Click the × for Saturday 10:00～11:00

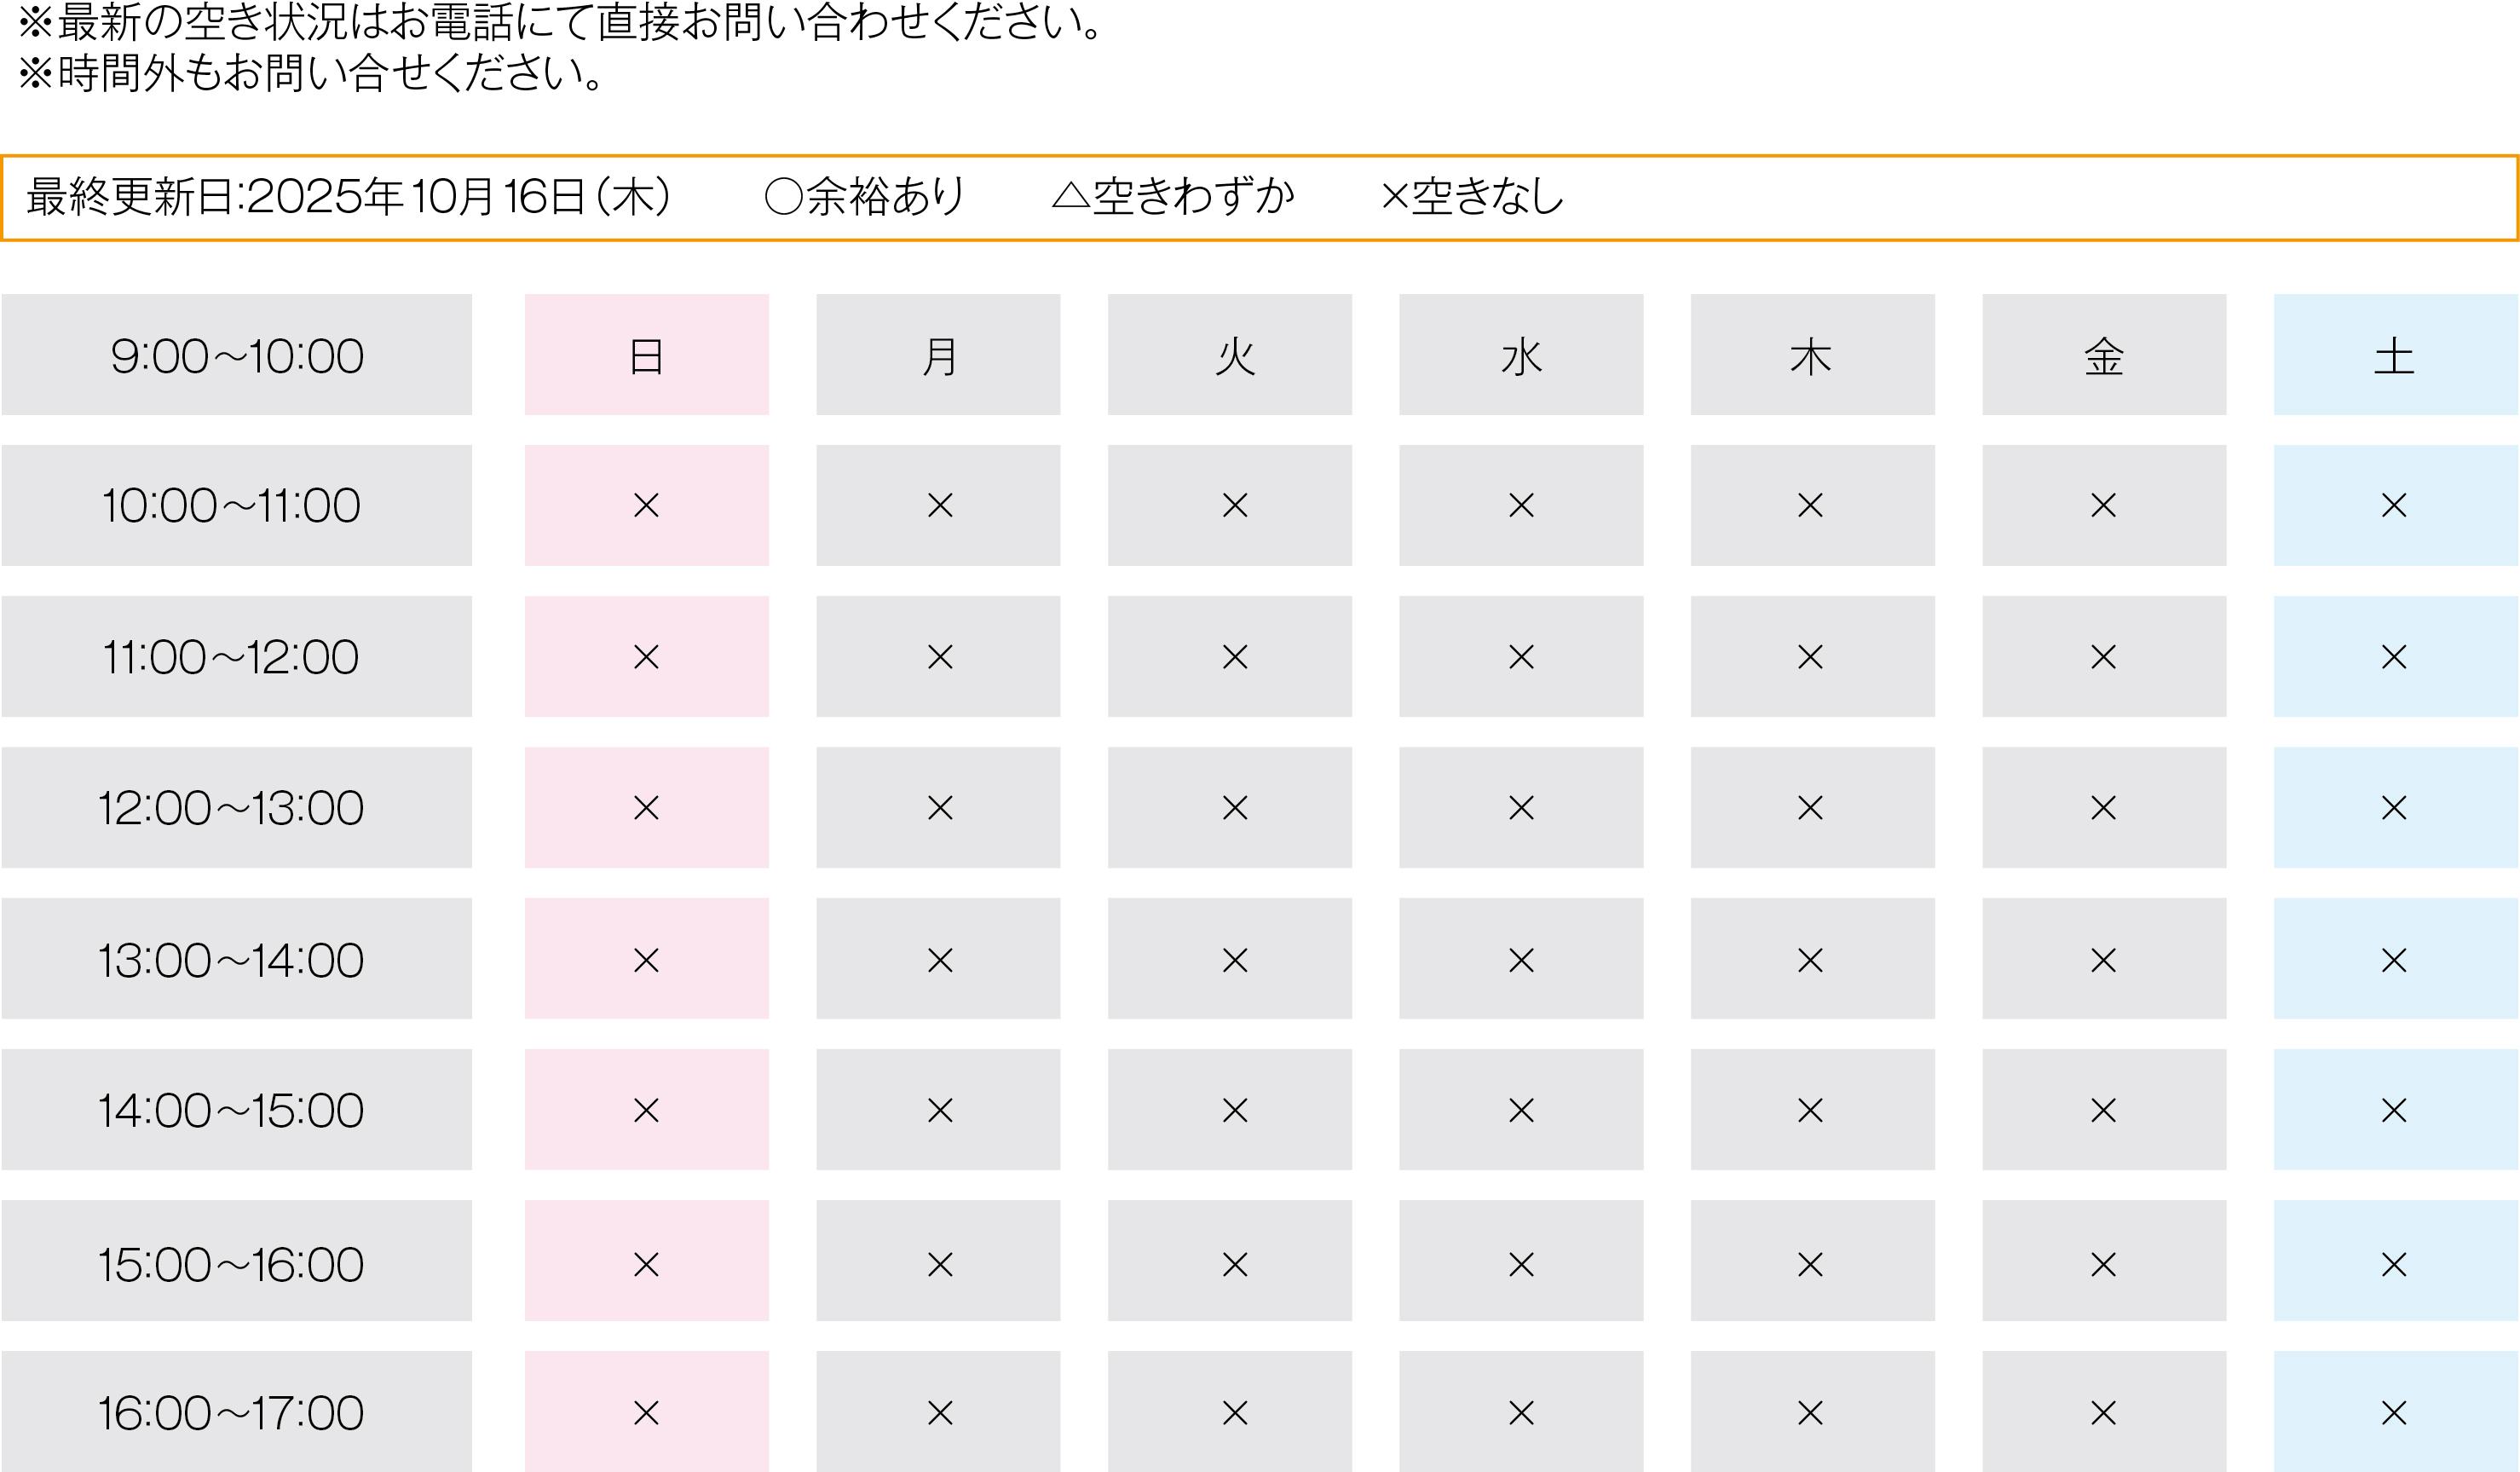coord(2394,505)
